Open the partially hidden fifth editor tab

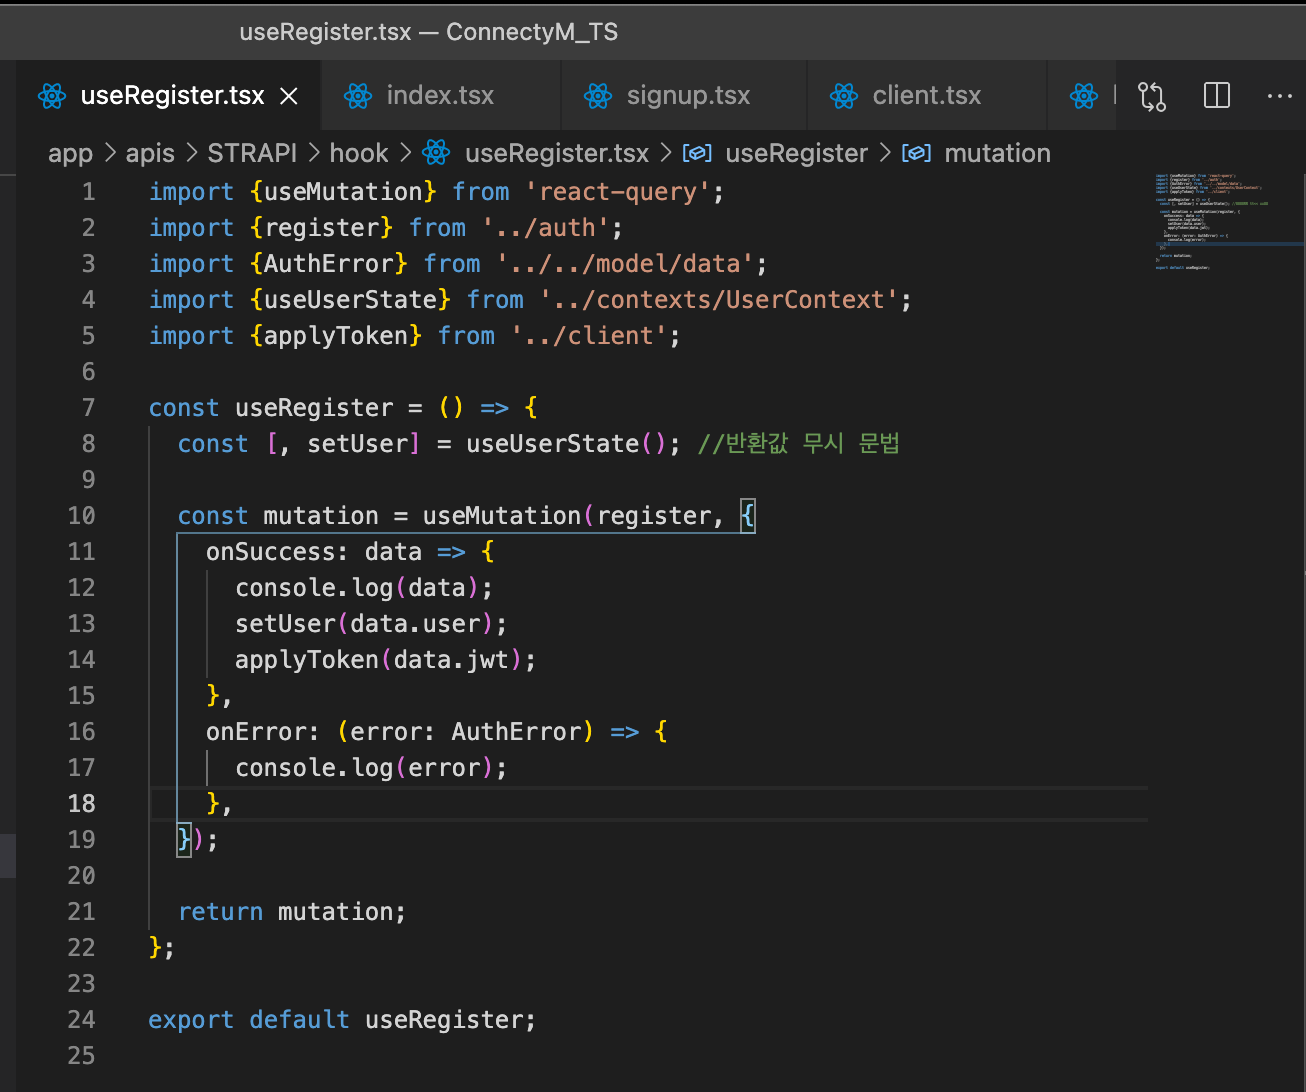tap(1083, 95)
